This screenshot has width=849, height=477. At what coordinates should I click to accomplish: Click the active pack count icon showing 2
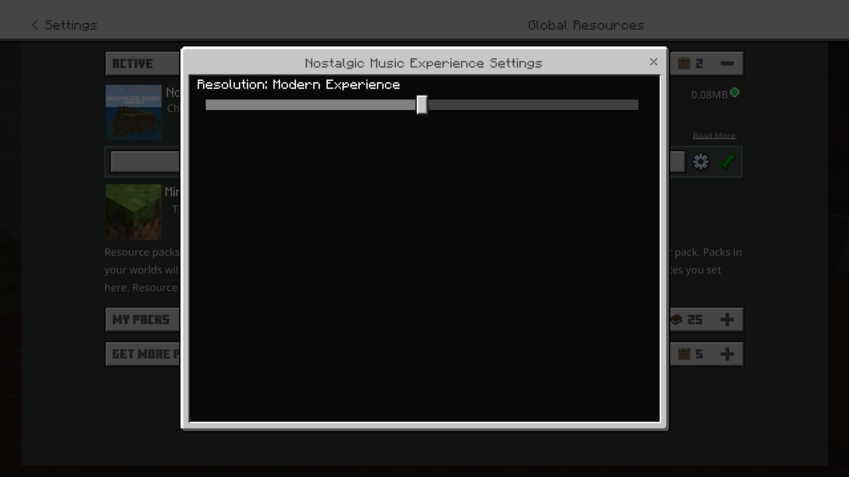[684, 63]
